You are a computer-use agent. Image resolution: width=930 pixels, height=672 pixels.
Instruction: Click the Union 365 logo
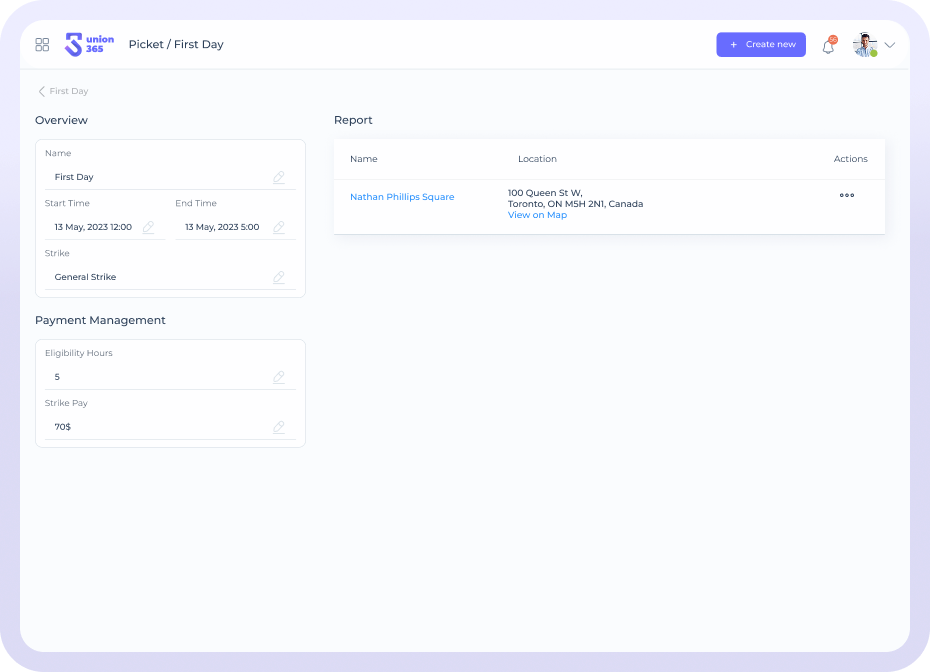coord(89,44)
